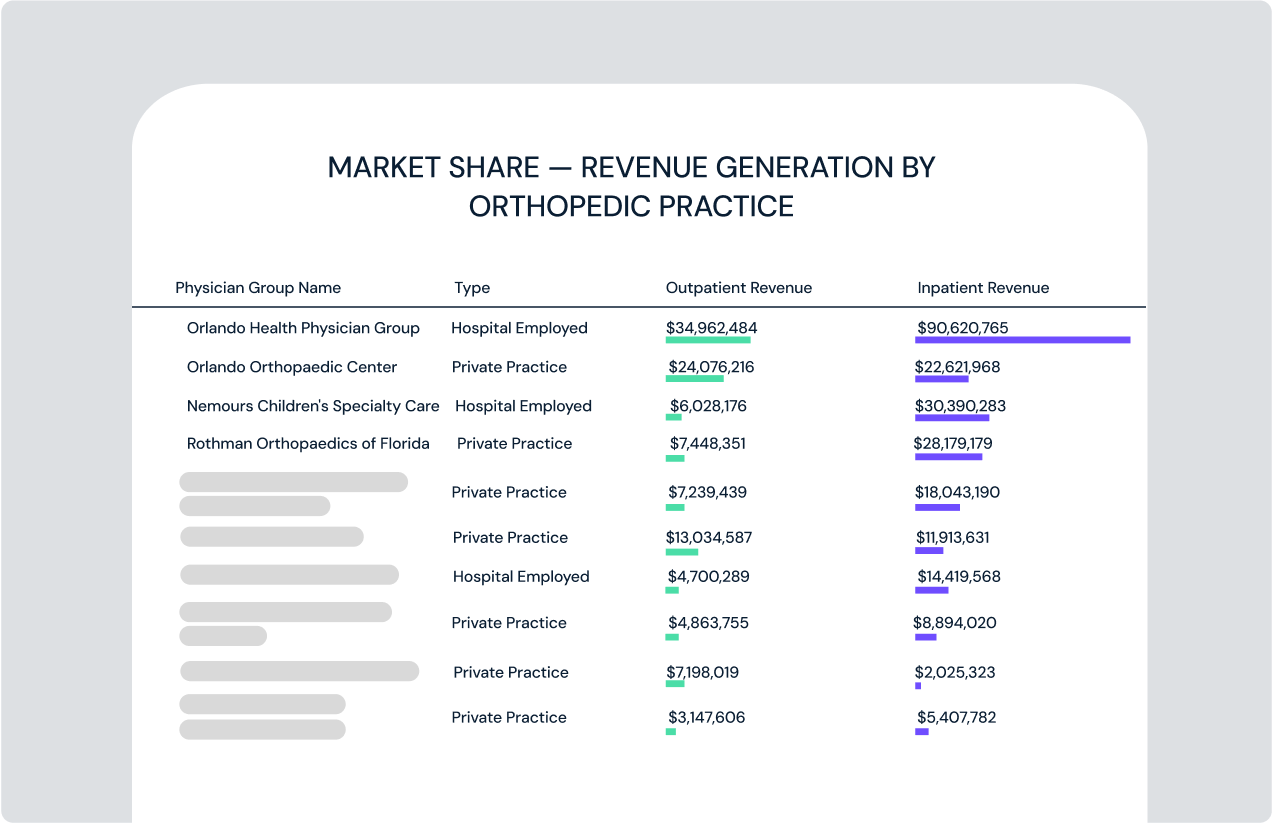The image size is (1272, 826).
Task: Click Nemours Children's Specialty Care name
Action: click(x=313, y=406)
